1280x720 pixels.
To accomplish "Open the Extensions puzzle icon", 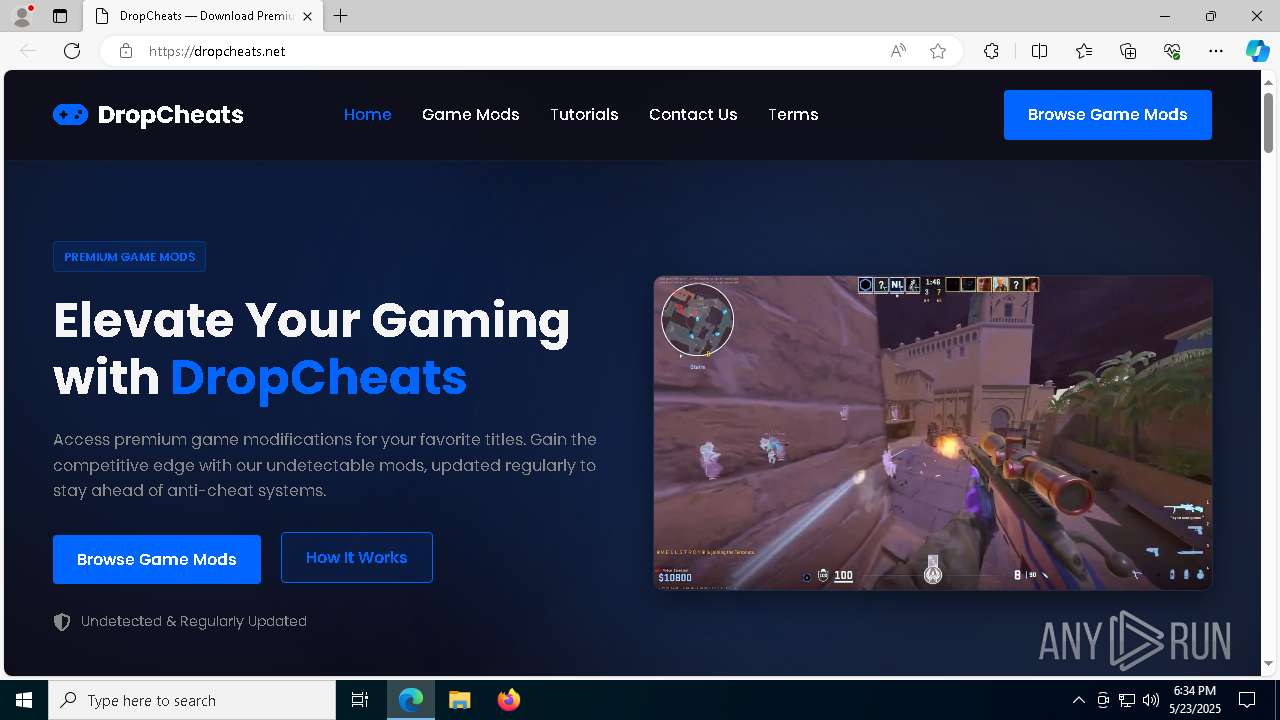I will coord(991,51).
